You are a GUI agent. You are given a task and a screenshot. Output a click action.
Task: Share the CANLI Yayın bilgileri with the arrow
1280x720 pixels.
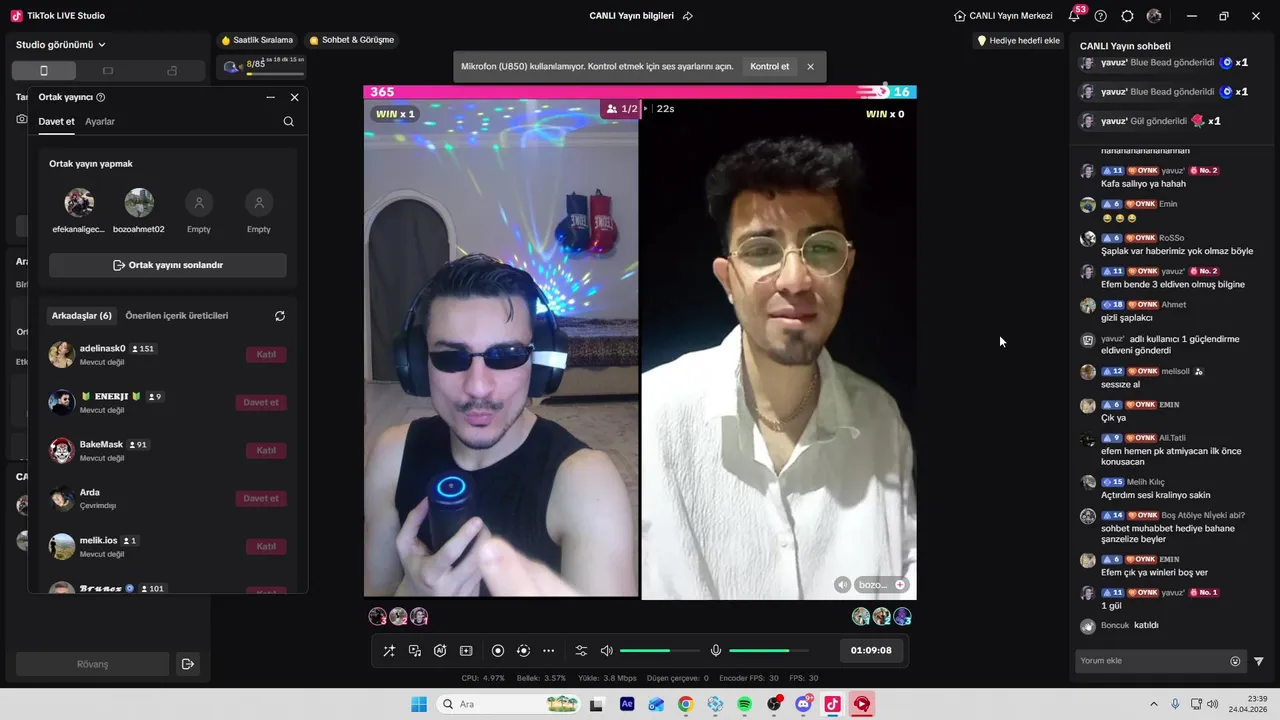(x=688, y=16)
